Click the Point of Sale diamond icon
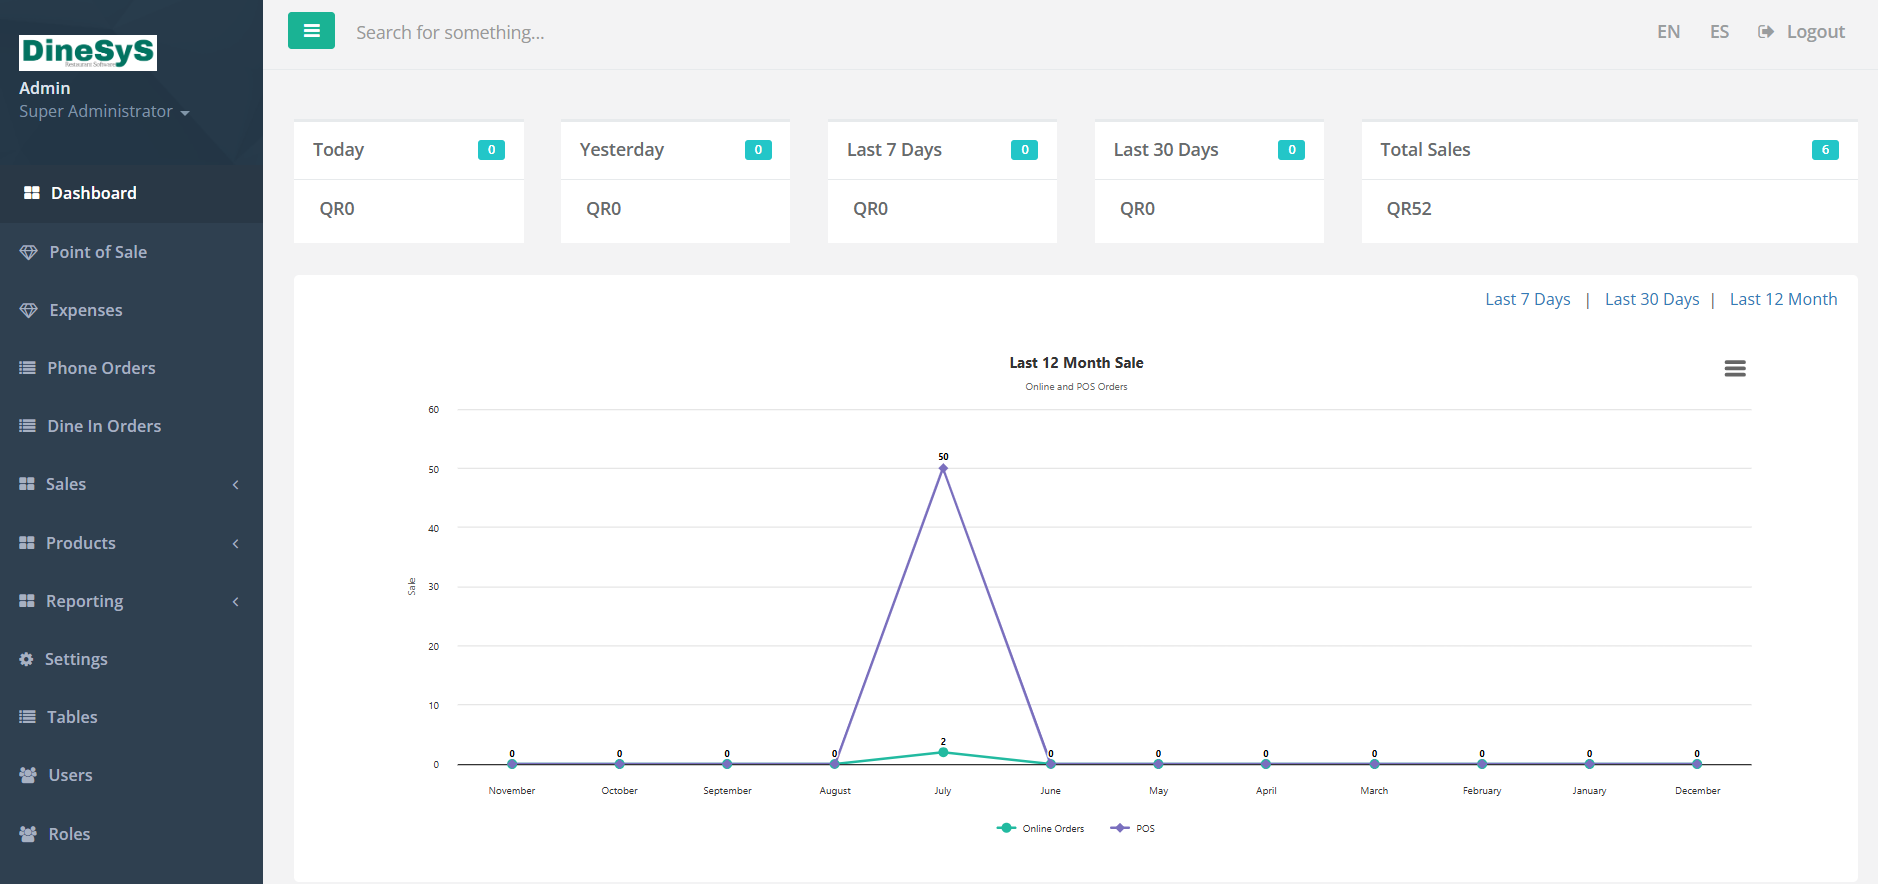This screenshot has height=884, width=1878. click(29, 252)
